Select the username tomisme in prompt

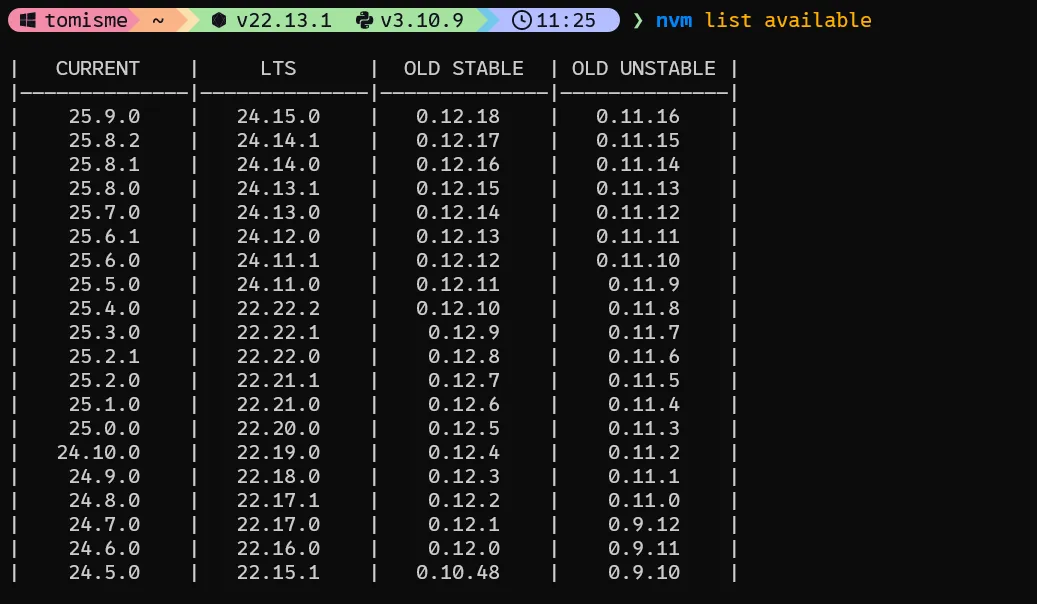point(86,21)
